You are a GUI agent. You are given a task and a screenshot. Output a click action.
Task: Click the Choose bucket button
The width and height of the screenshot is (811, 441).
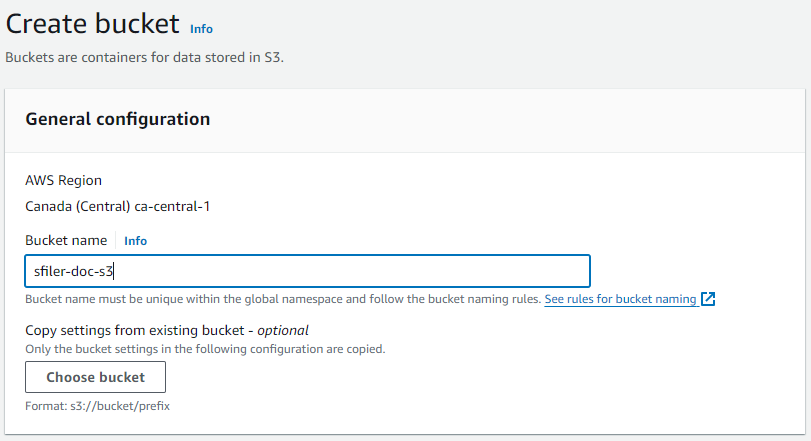tap(96, 377)
